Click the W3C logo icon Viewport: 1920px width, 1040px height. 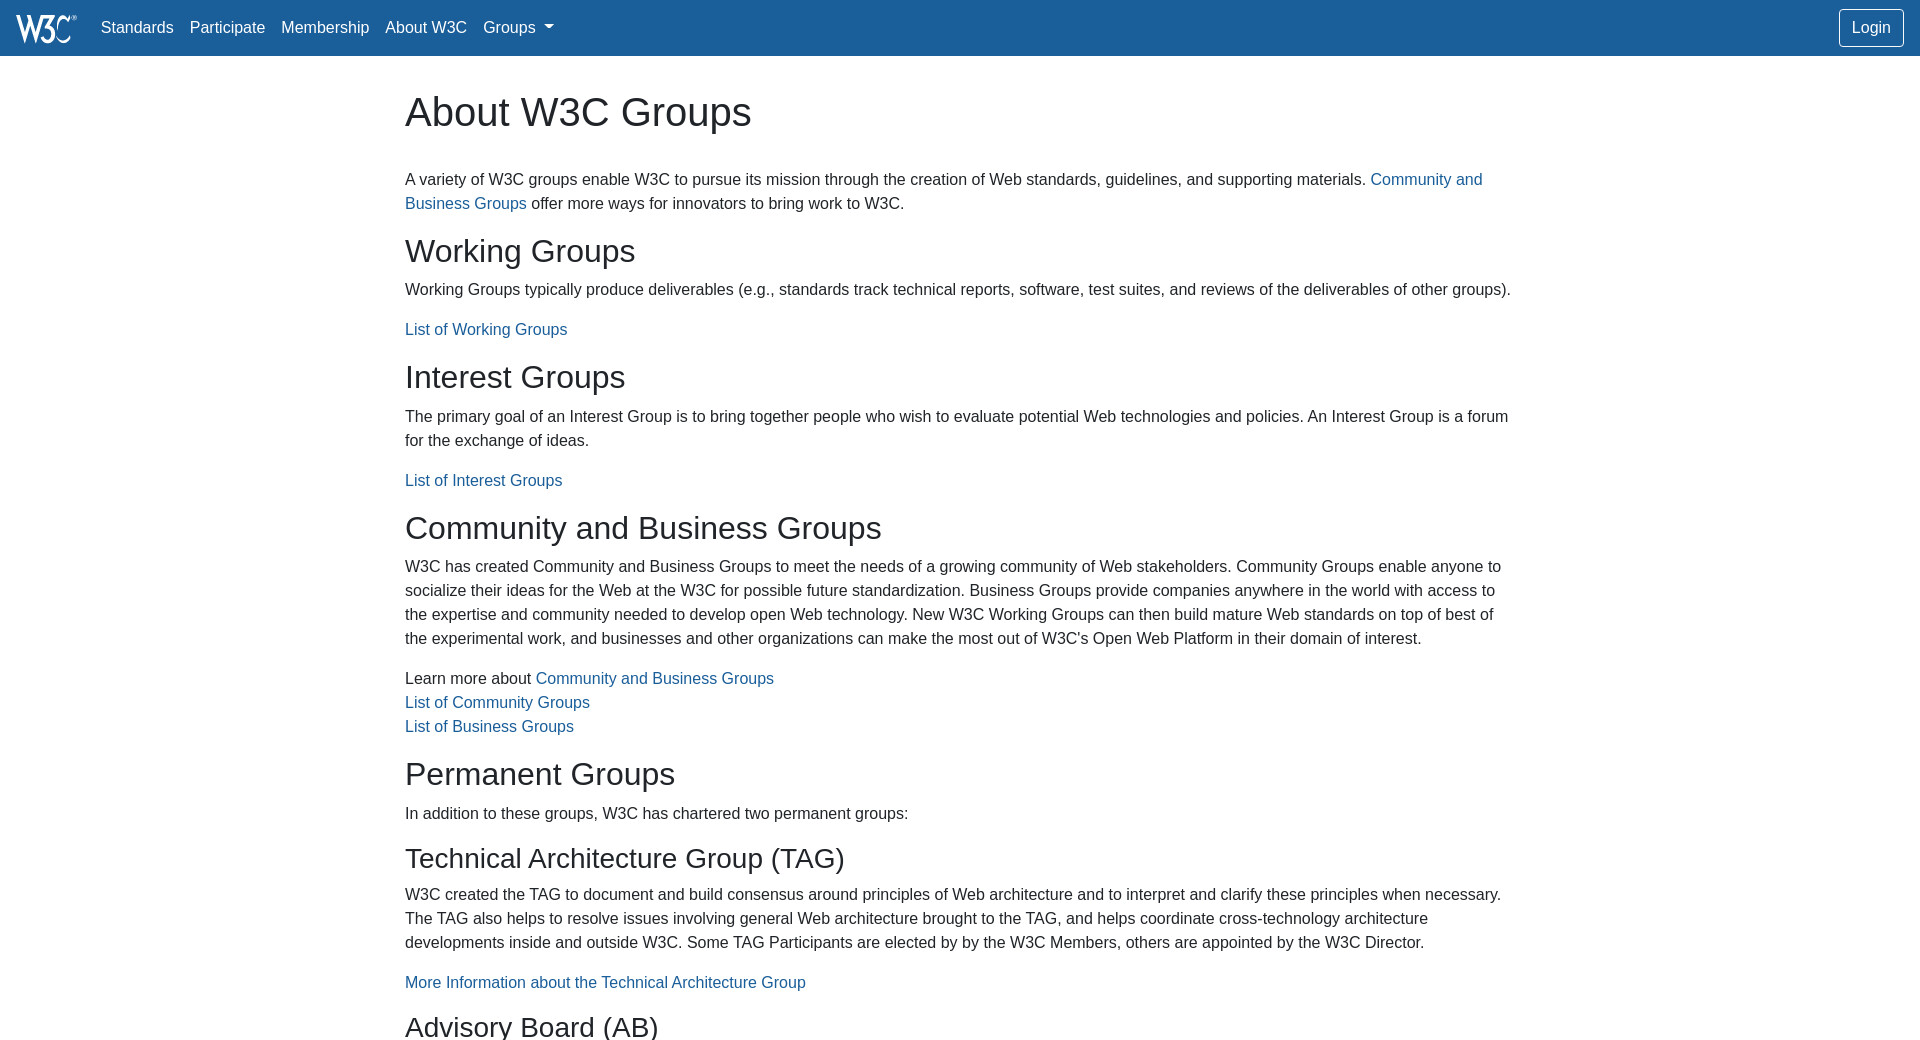tap(46, 28)
